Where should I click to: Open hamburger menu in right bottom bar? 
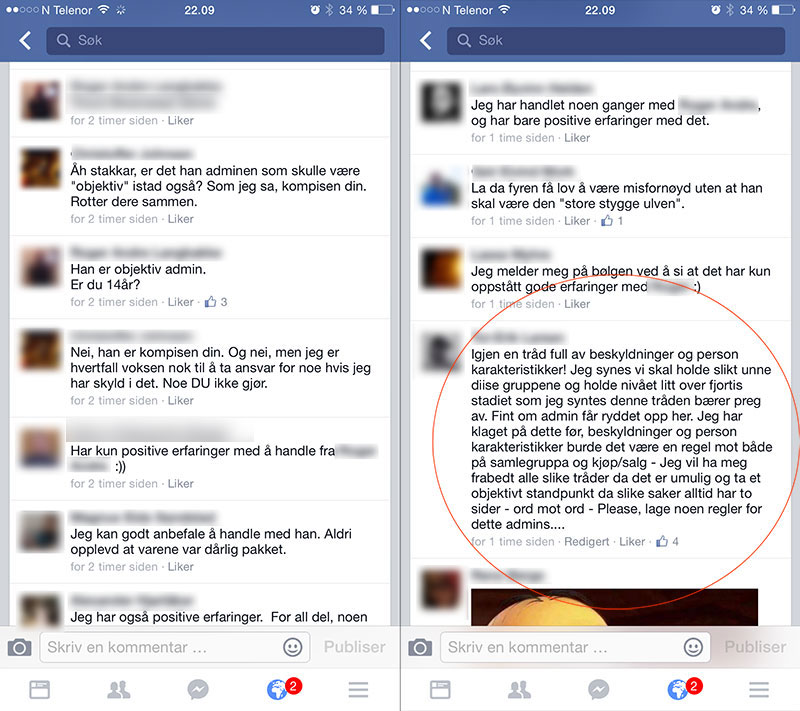759,690
